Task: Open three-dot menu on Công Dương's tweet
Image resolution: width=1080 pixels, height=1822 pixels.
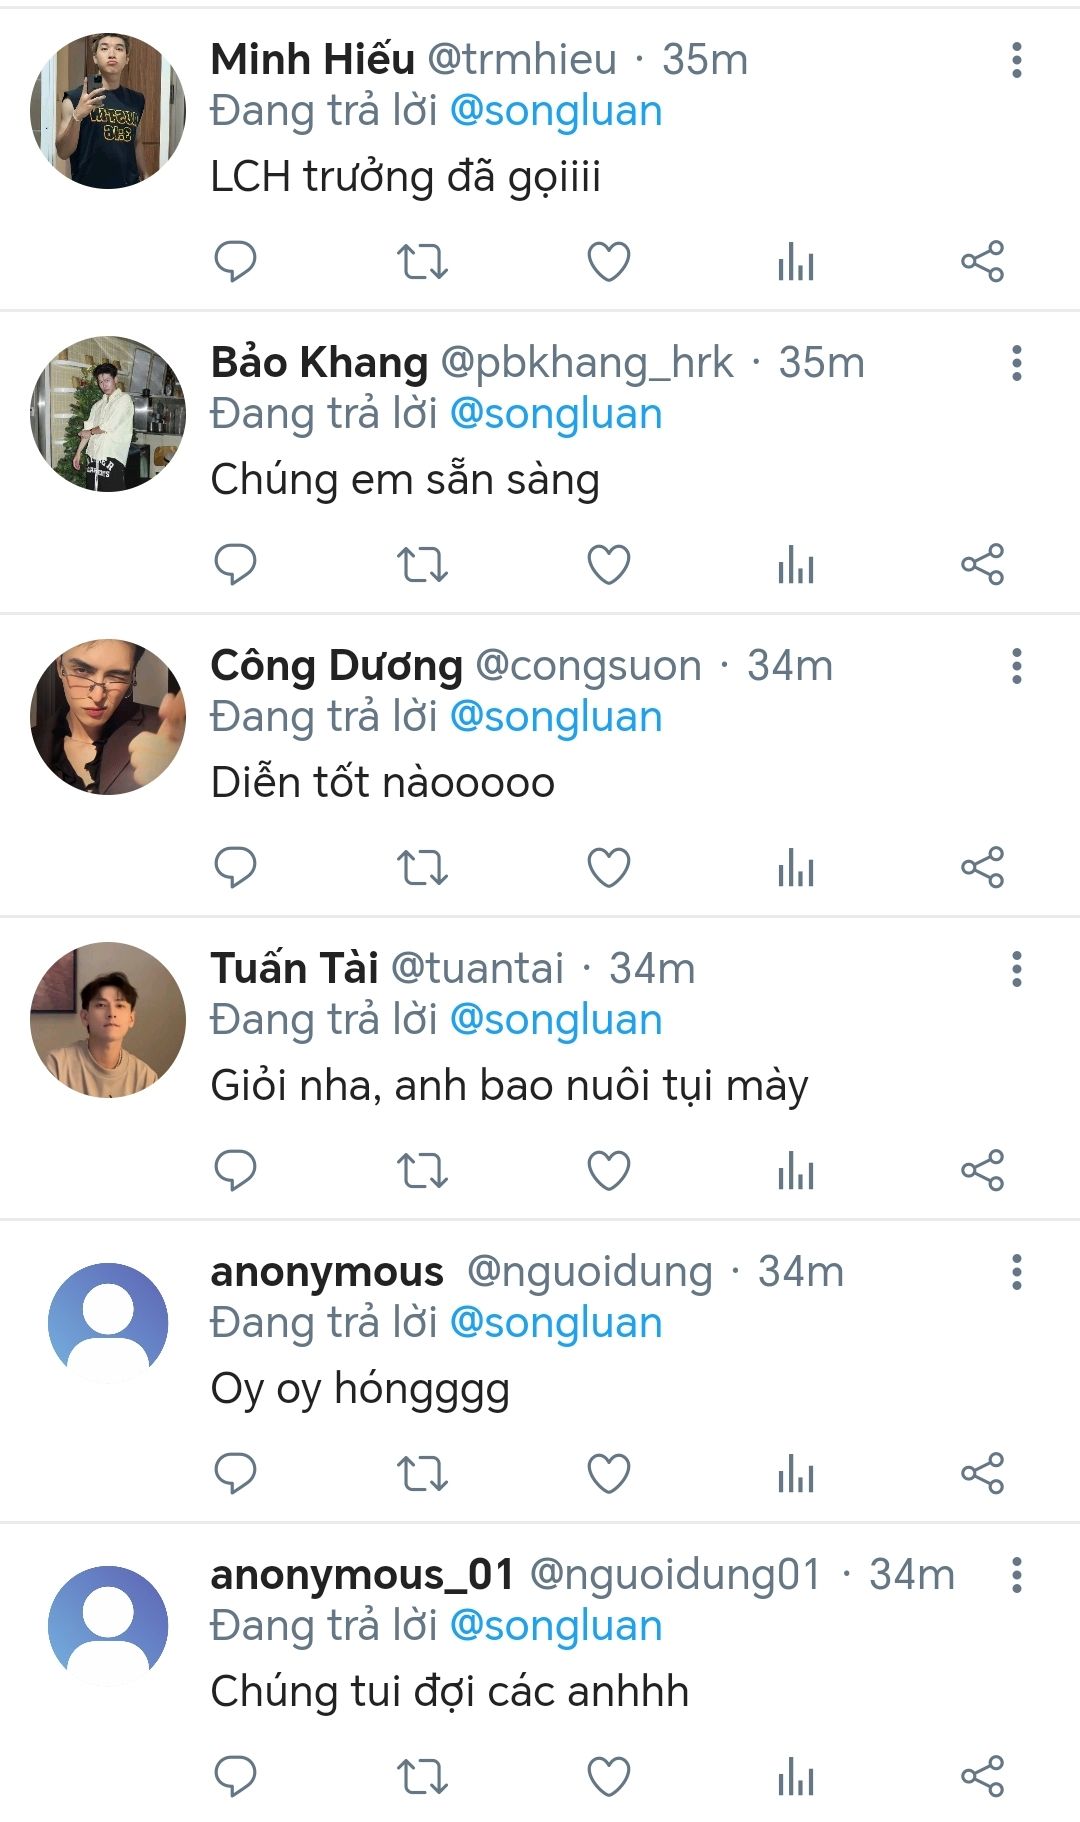Action: tap(1016, 666)
